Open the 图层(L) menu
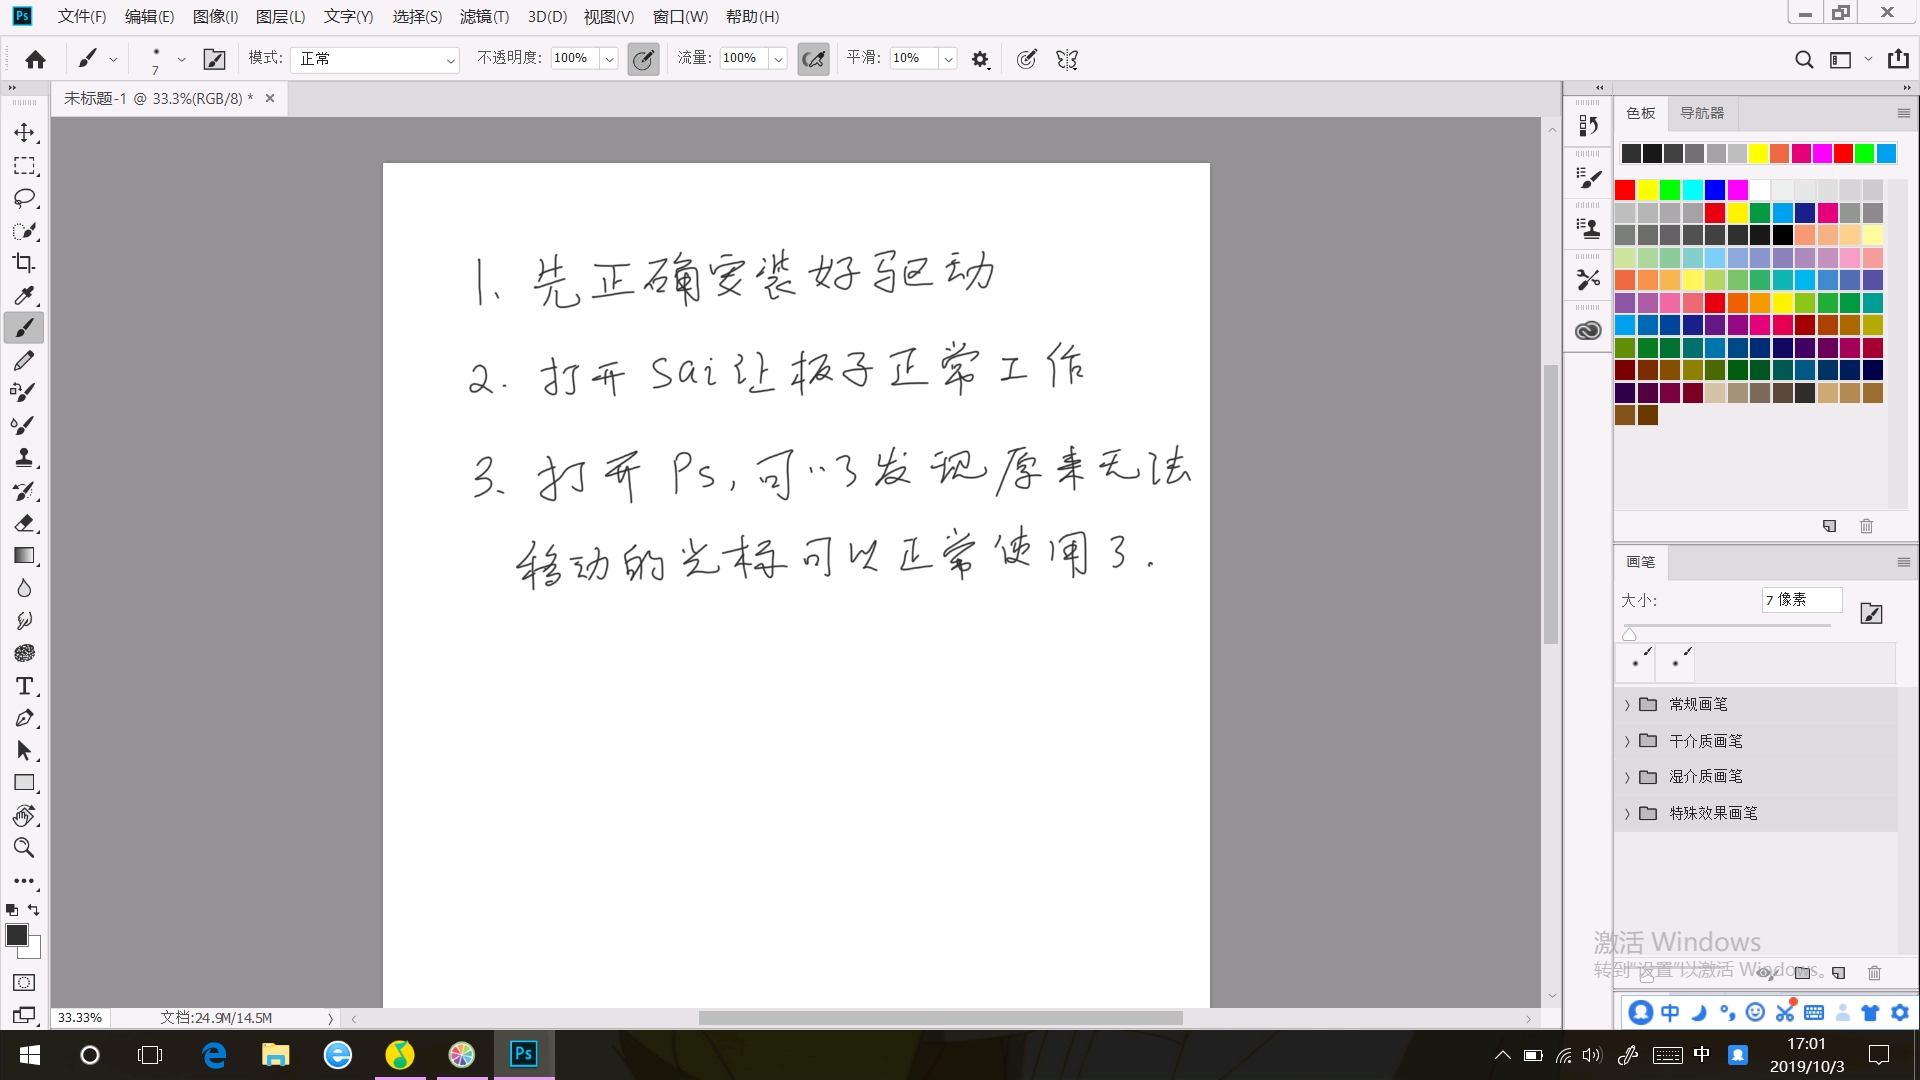This screenshot has width=1920, height=1080. click(281, 17)
